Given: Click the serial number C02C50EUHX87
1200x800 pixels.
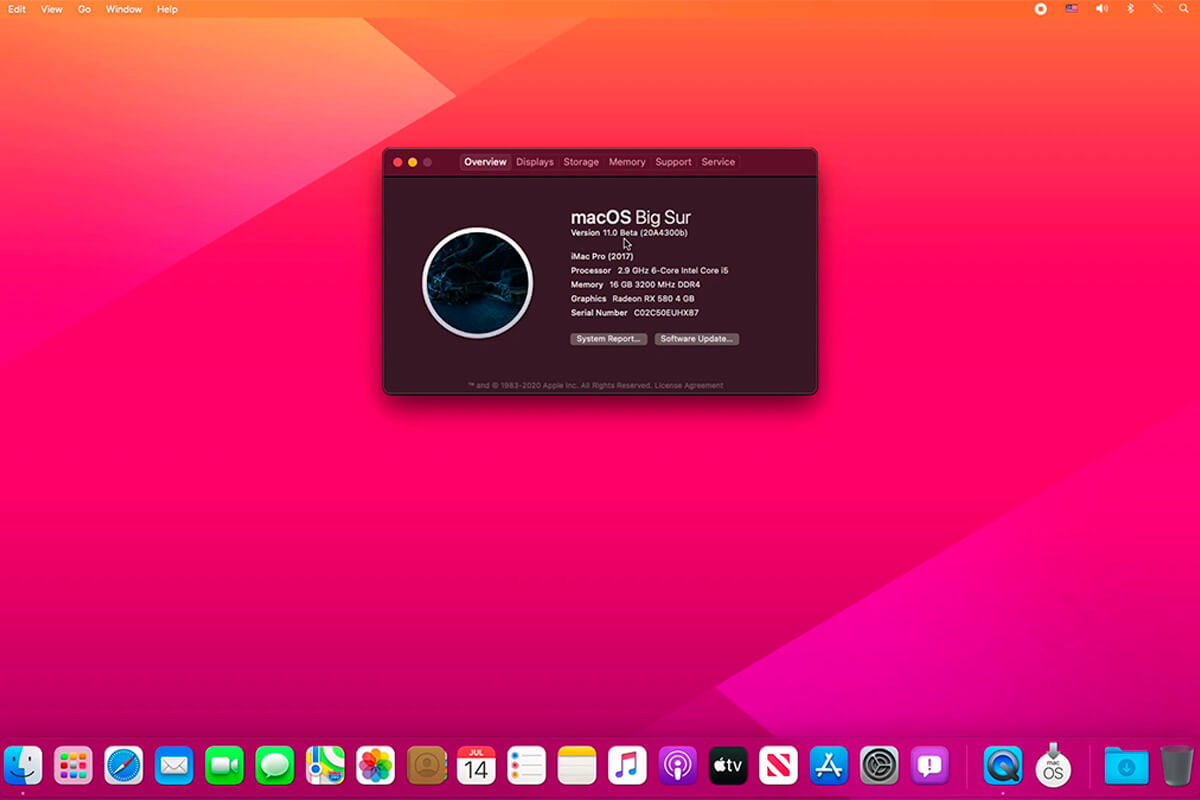Looking at the screenshot, I should tap(666, 313).
